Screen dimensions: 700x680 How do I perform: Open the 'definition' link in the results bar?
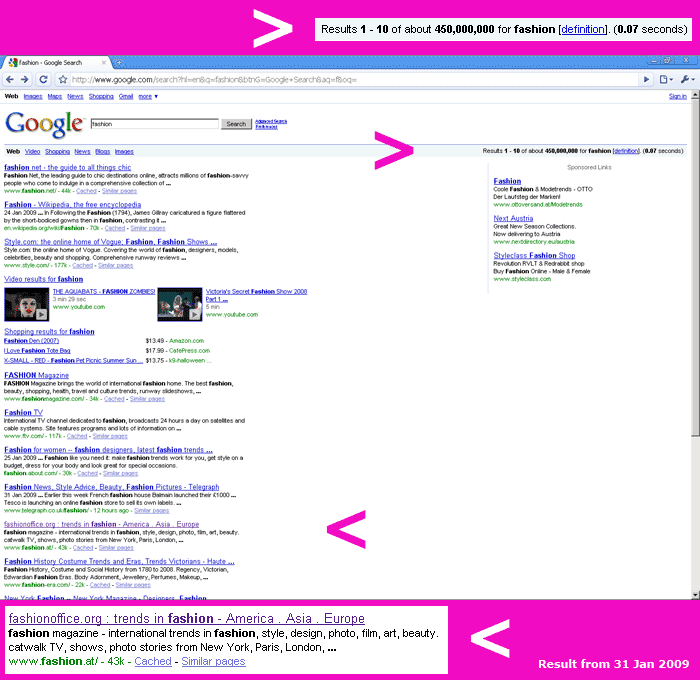tap(626, 151)
